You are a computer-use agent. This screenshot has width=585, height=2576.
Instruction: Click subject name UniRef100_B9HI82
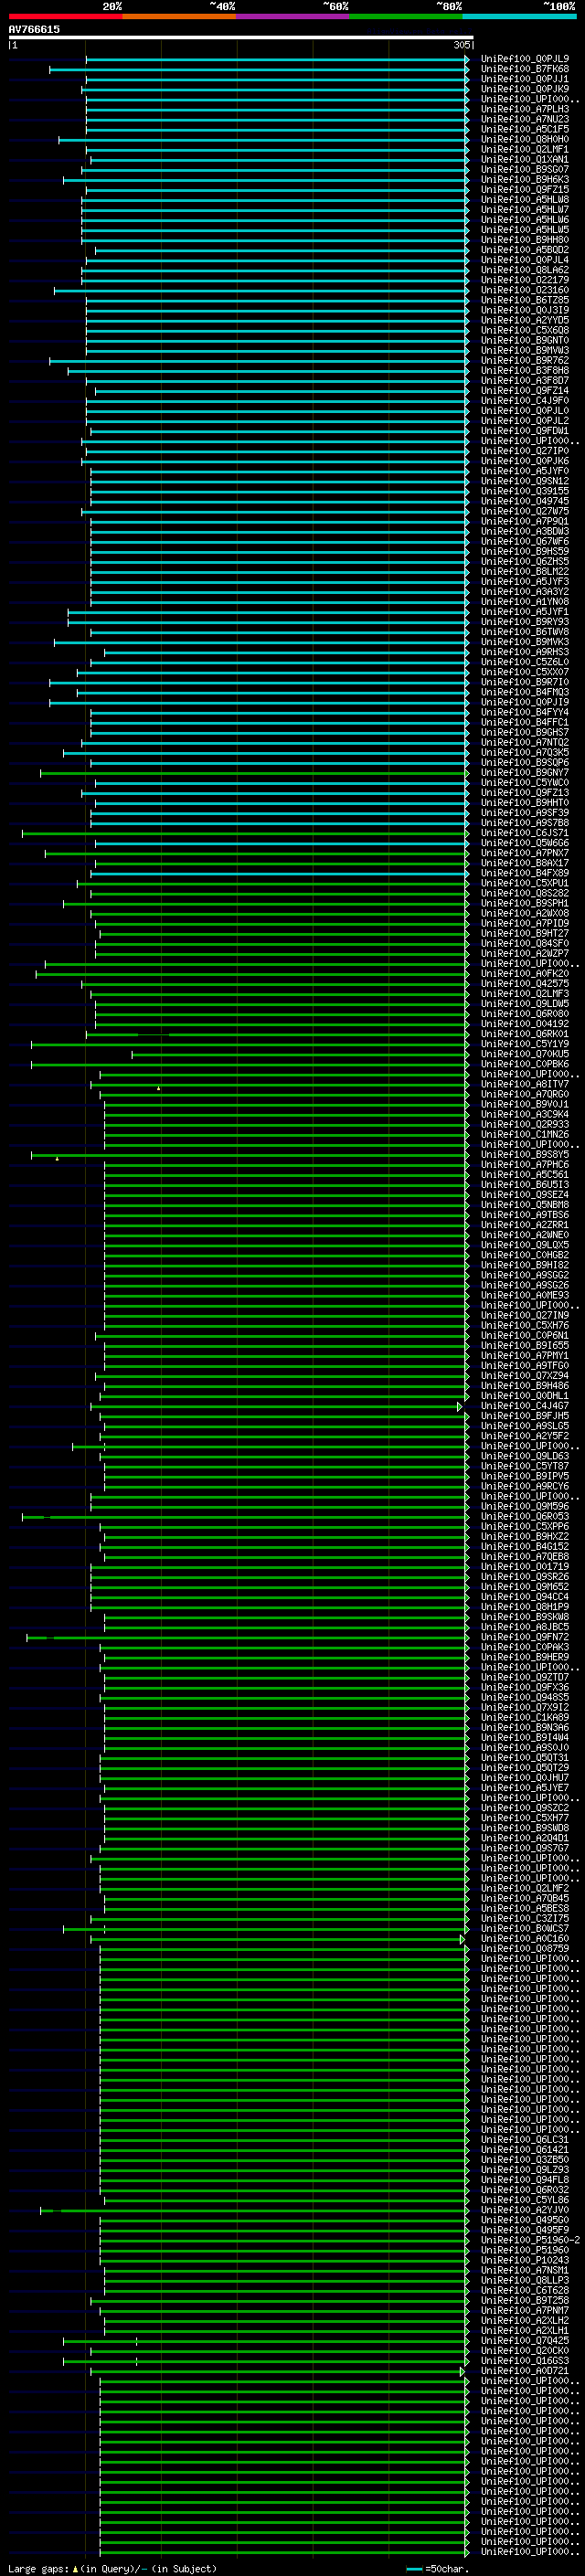click(525, 1265)
